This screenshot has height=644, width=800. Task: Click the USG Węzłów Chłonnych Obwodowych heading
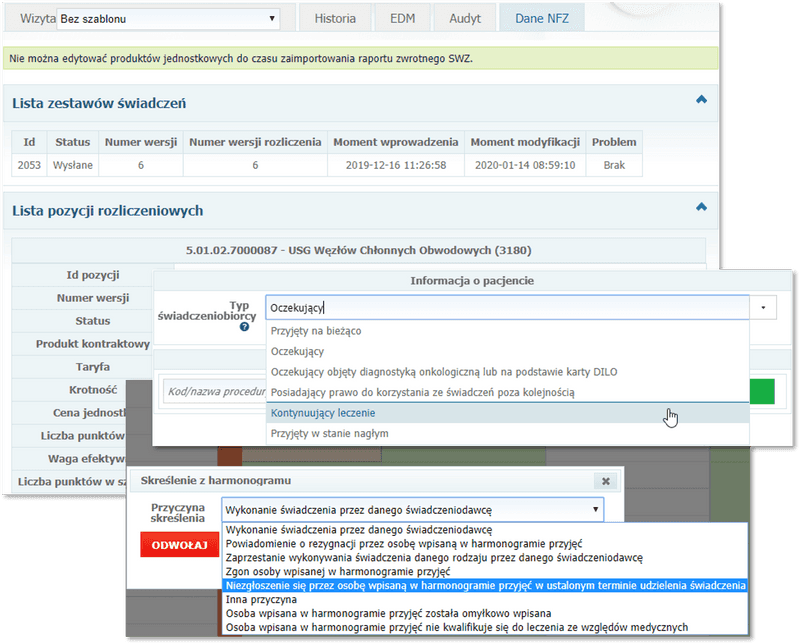click(x=359, y=251)
